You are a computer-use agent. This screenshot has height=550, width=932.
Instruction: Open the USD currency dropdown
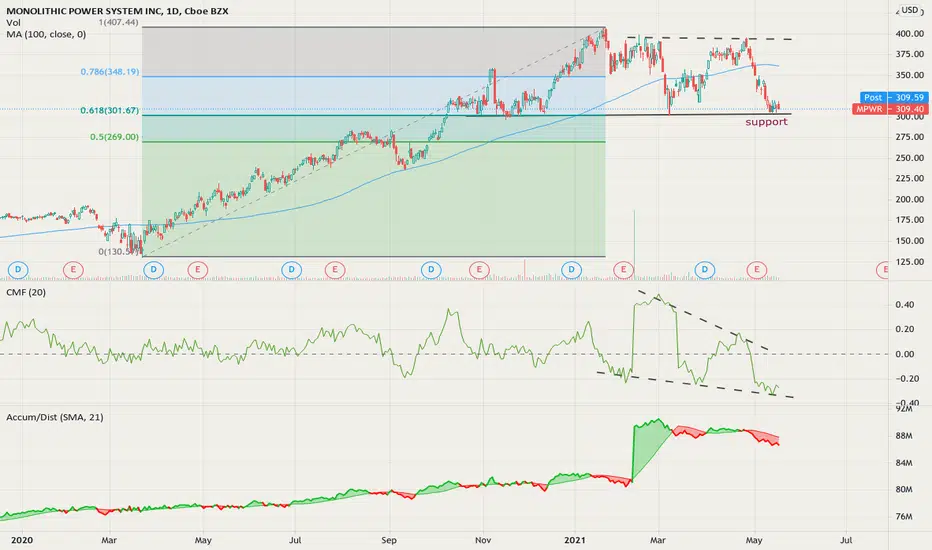[x=909, y=10]
